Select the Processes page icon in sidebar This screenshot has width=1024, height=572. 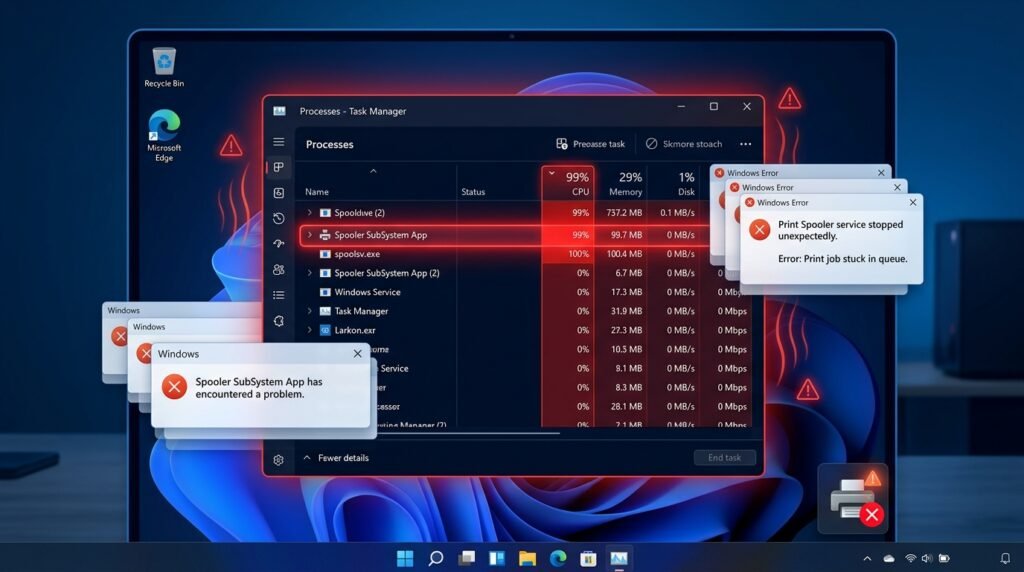pyautogui.click(x=279, y=167)
